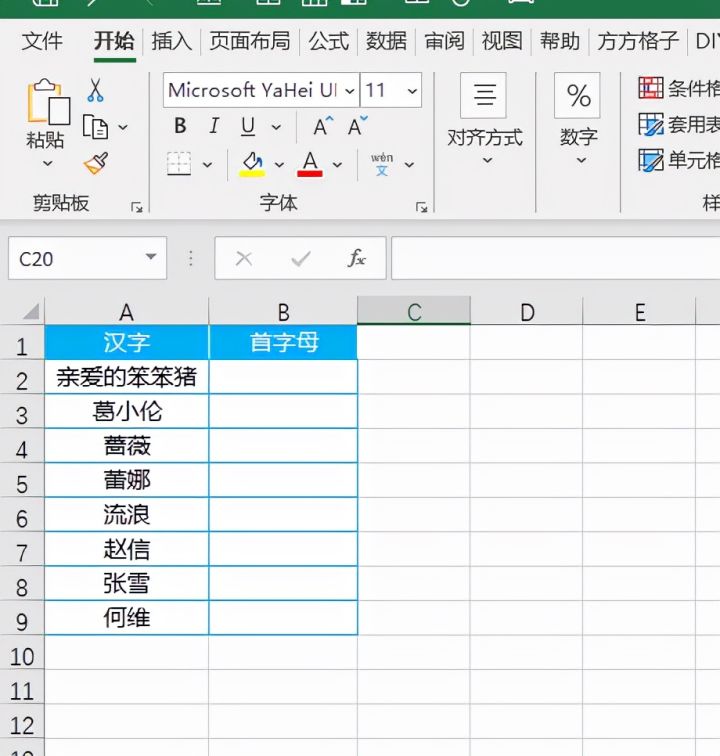
Task: Click the Cell Styles icon
Action: click(x=651, y=160)
